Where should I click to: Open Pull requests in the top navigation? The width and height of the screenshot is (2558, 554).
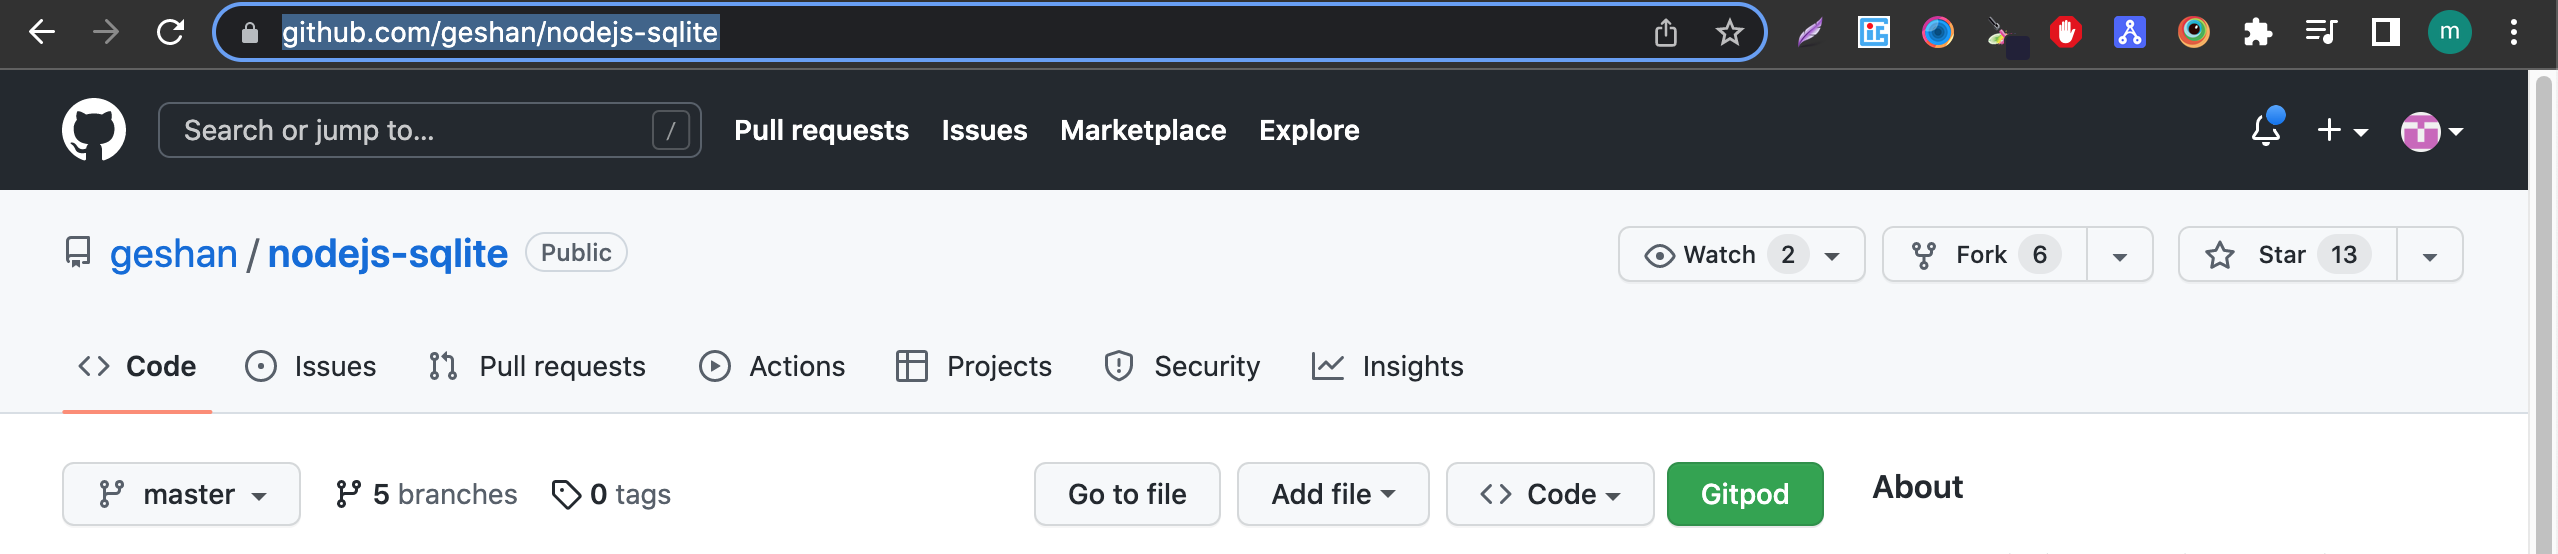tap(822, 130)
